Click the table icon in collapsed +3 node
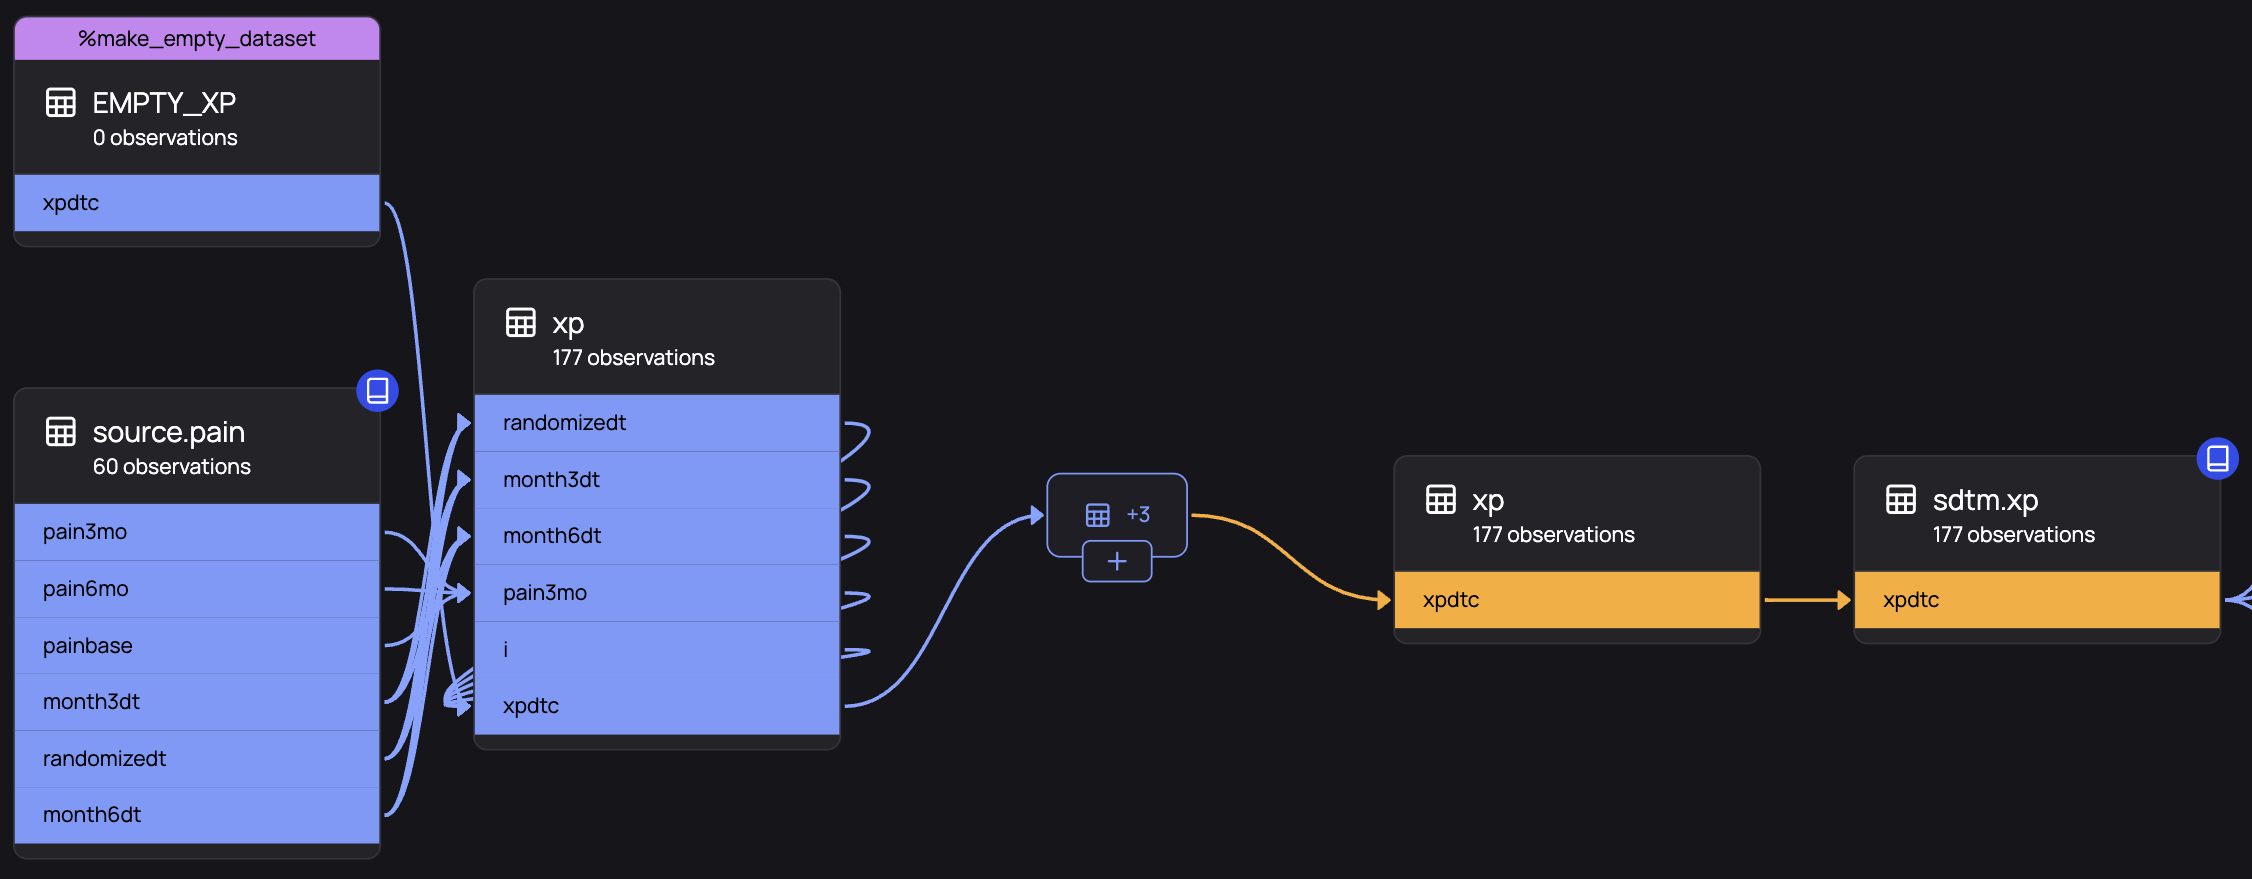This screenshot has height=879, width=2252. pos(1097,515)
